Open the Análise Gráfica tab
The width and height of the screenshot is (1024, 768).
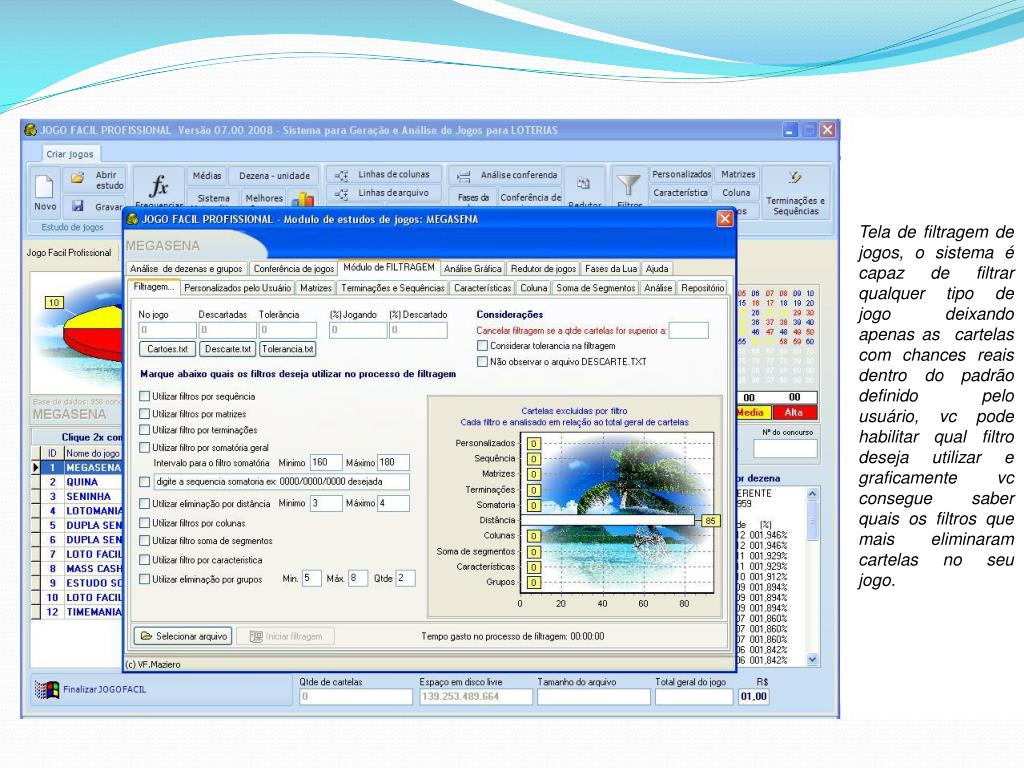472,268
